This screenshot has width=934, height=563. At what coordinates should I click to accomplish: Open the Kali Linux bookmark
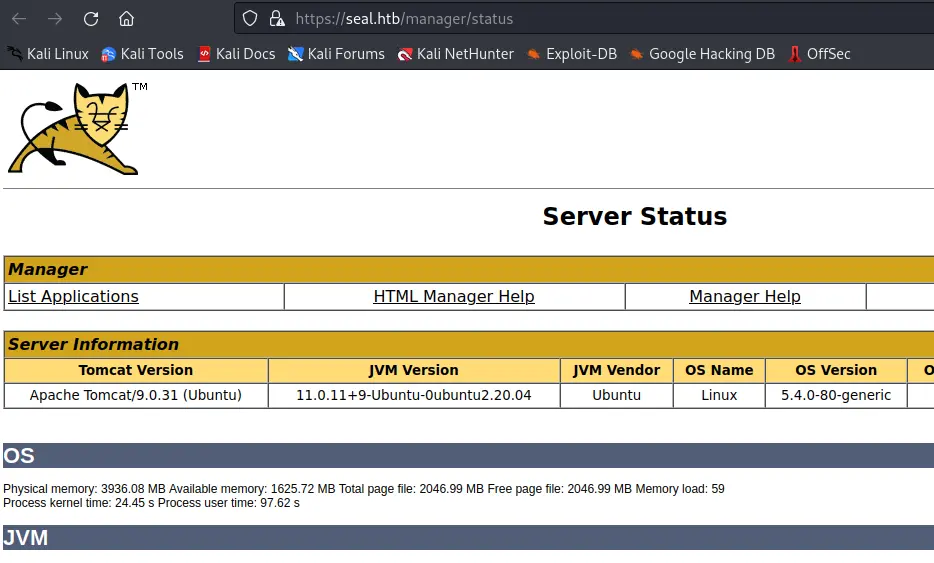(x=48, y=54)
